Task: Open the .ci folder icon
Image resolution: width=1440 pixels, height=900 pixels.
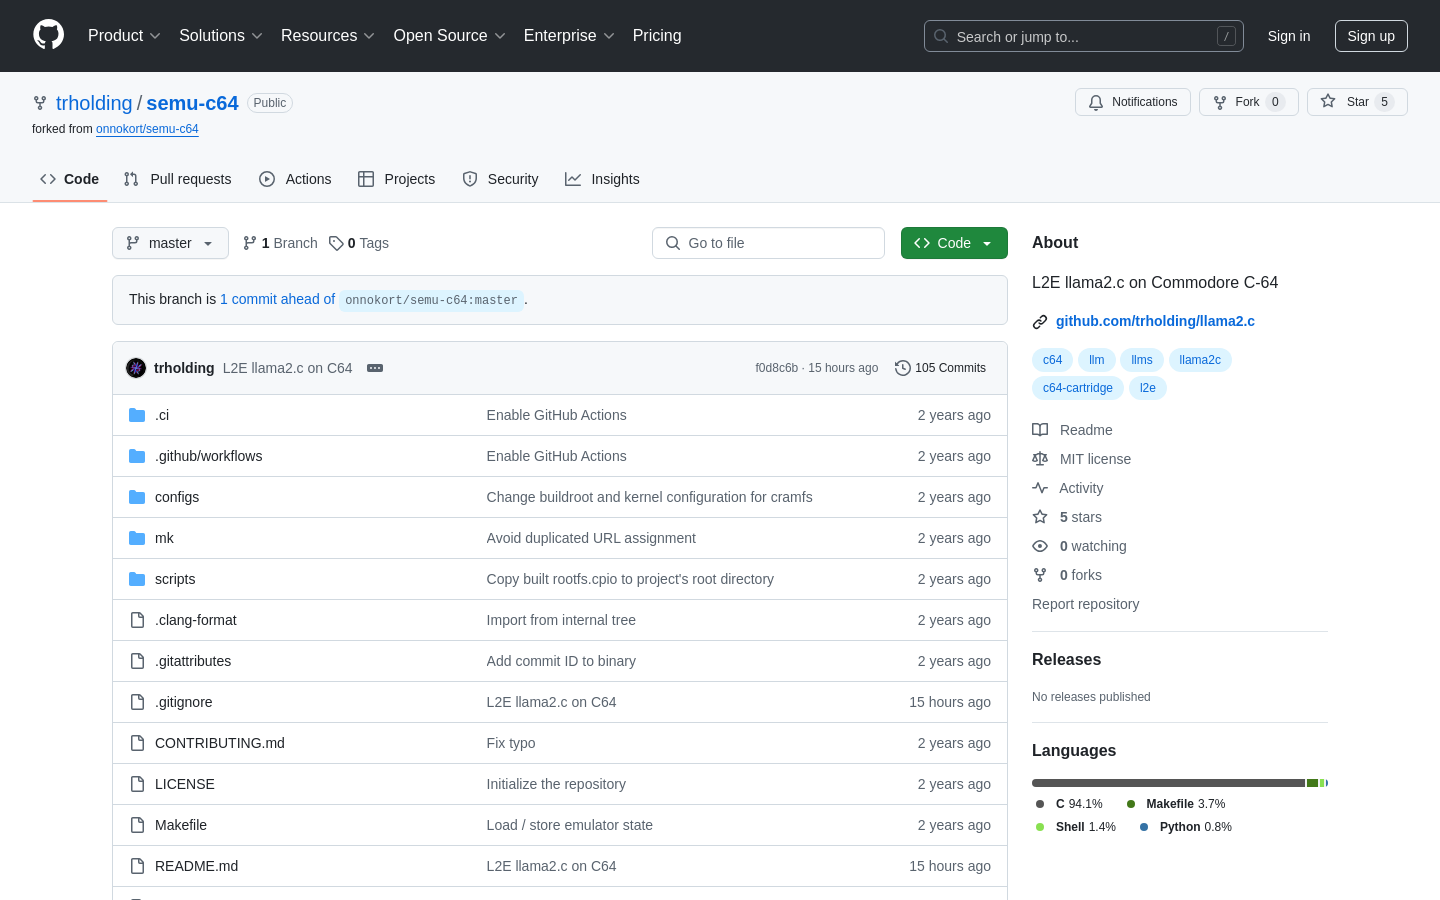Action: pos(137,415)
